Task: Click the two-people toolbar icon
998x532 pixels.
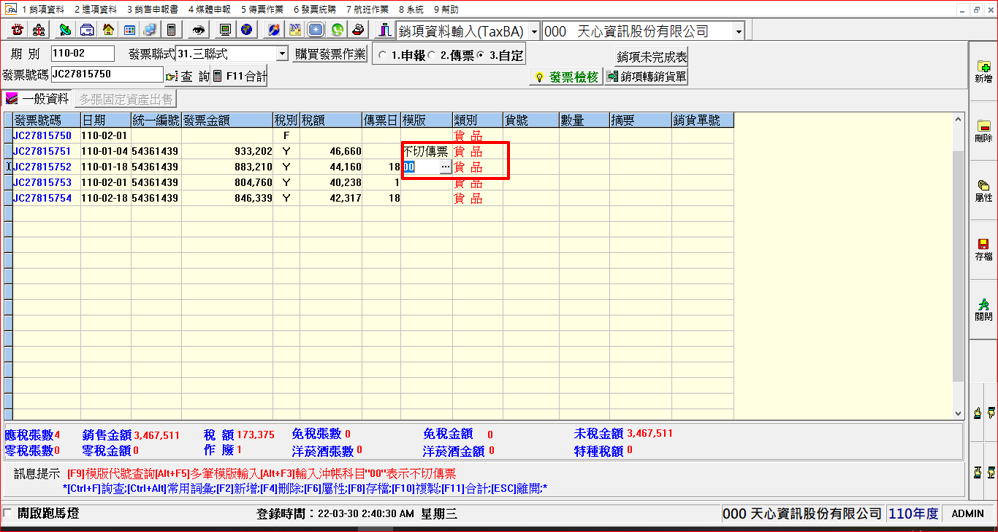Action: point(38,30)
